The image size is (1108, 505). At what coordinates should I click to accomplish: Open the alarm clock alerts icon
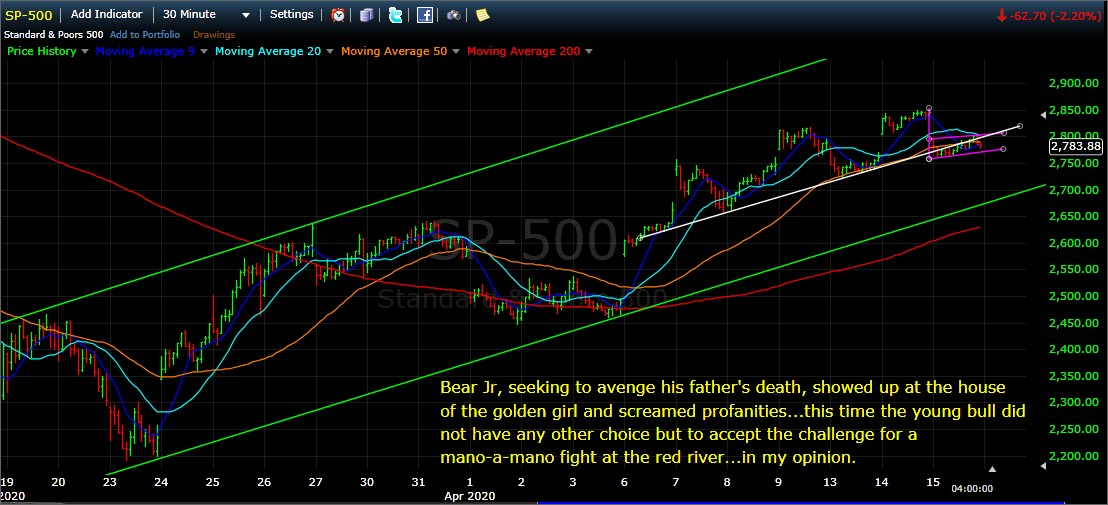338,15
